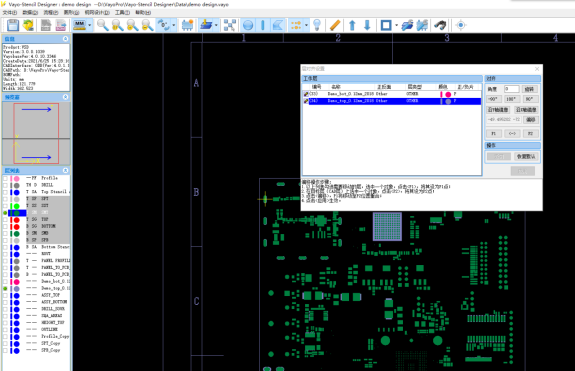Image resolution: width=575 pixels, height=371 pixels.
Task: Click the angle input field in dialog
Action: pyautogui.click(x=512, y=89)
